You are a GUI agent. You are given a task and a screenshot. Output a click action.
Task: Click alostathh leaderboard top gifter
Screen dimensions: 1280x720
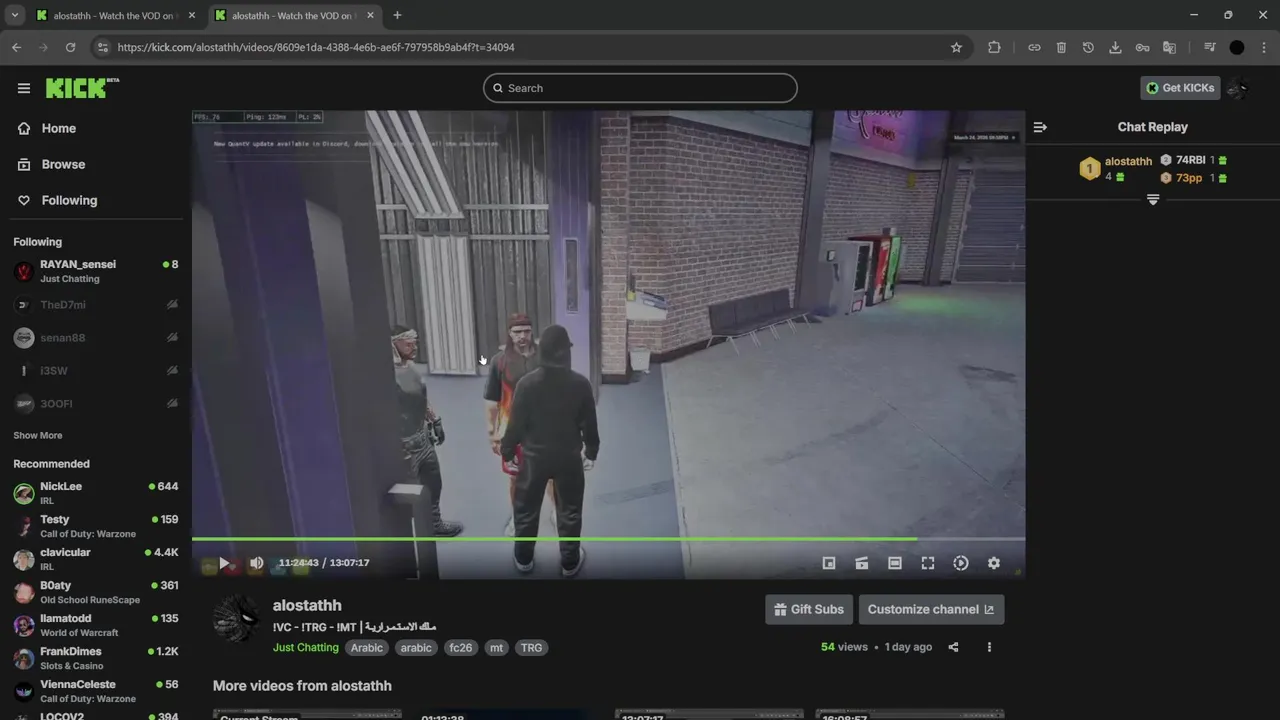[1128, 161]
